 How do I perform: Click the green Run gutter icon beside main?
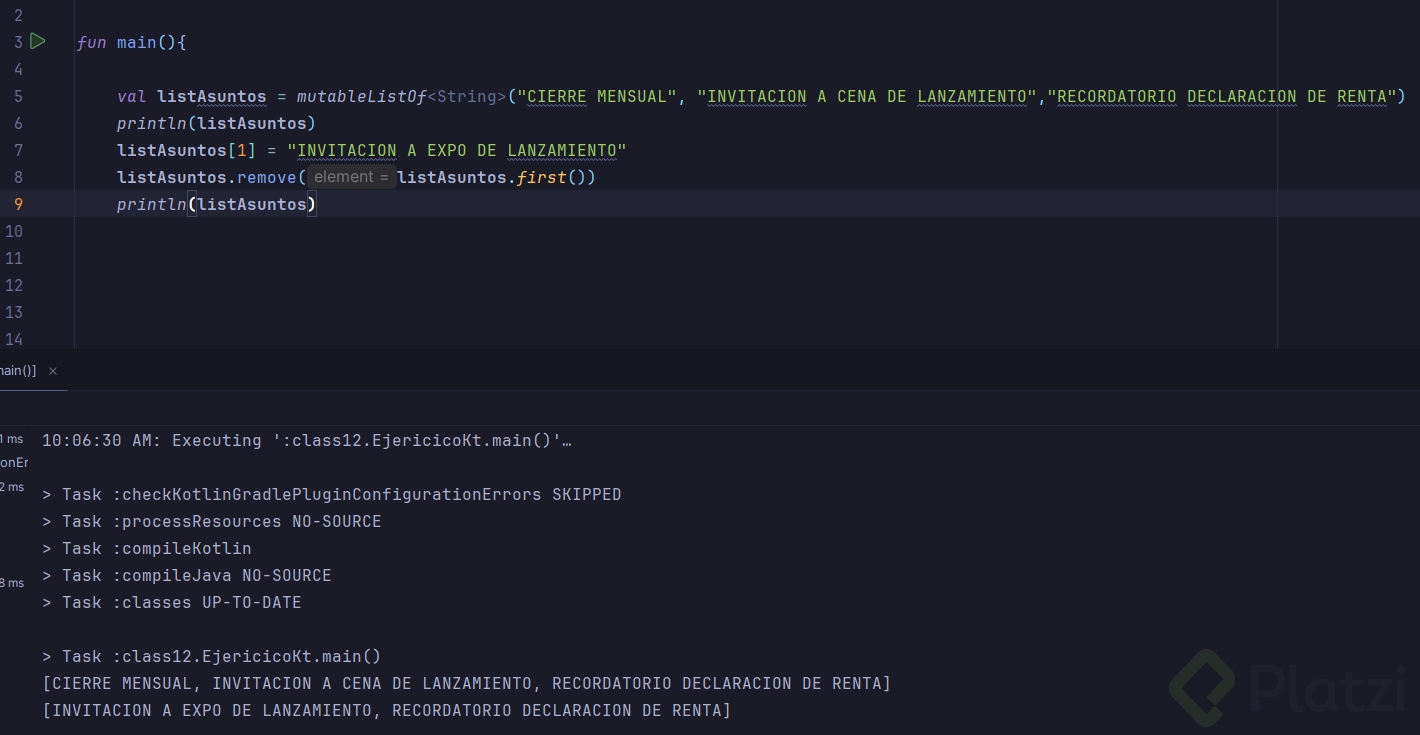tap(37, 41)
